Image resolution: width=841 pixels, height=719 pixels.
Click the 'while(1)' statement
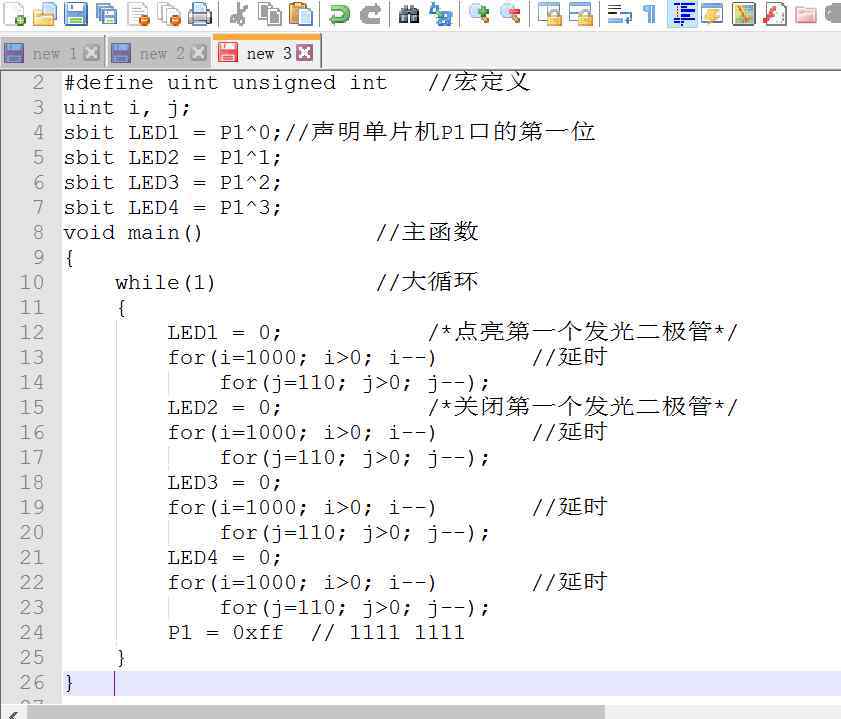click(165, 283)
